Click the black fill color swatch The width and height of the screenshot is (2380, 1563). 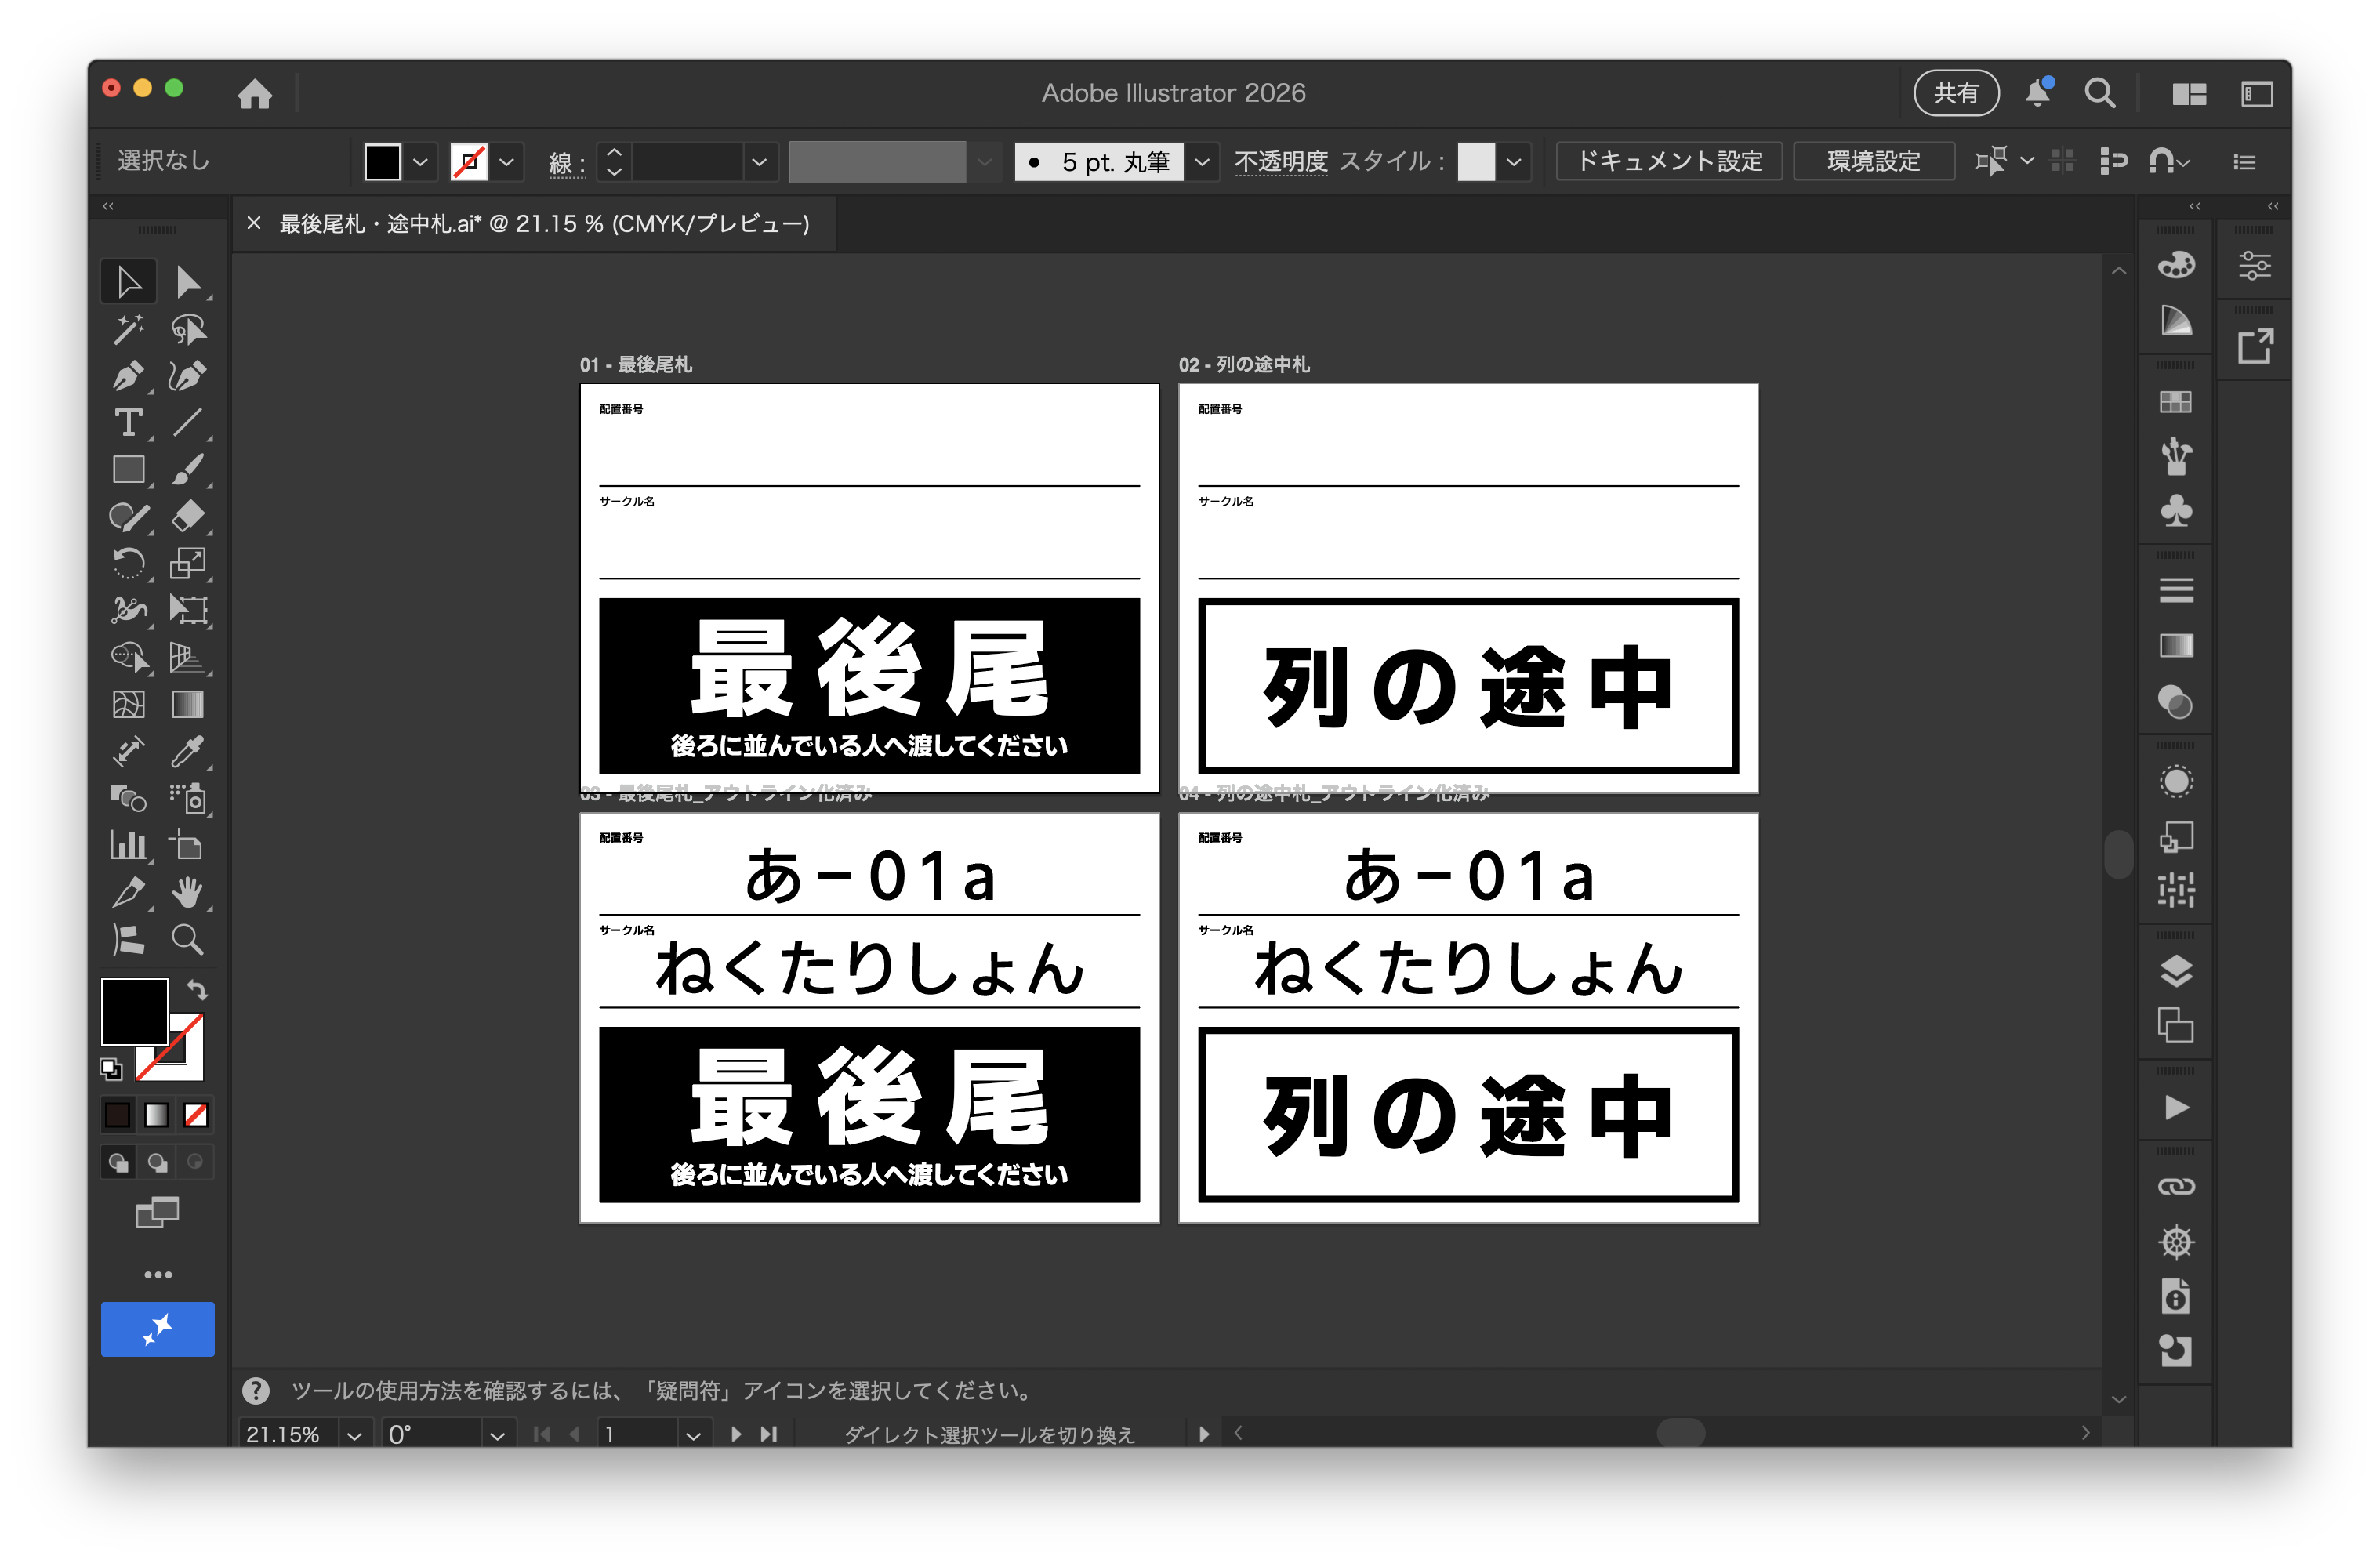click(385, 161)
